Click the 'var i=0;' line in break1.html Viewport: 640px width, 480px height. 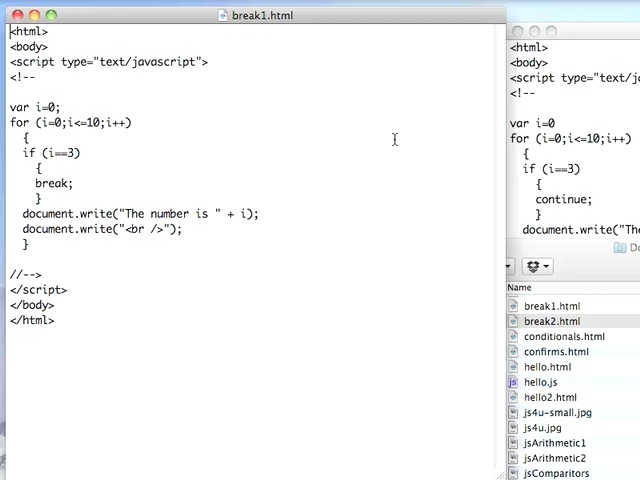click(35, 107)
